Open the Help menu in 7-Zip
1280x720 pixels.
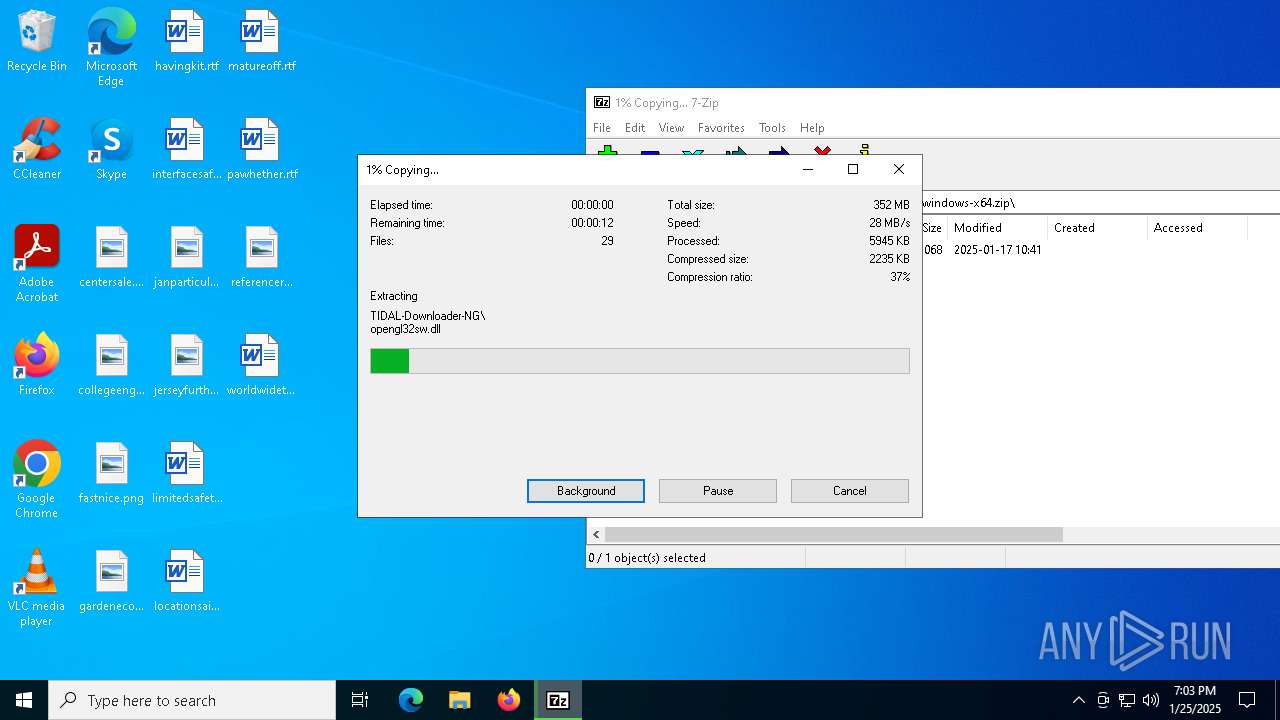pyautogui.click(x=812, y=128)
